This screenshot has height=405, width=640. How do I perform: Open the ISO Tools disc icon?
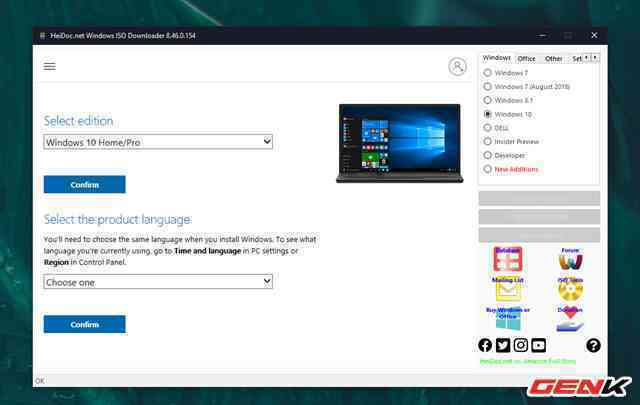tap(570, 289)
